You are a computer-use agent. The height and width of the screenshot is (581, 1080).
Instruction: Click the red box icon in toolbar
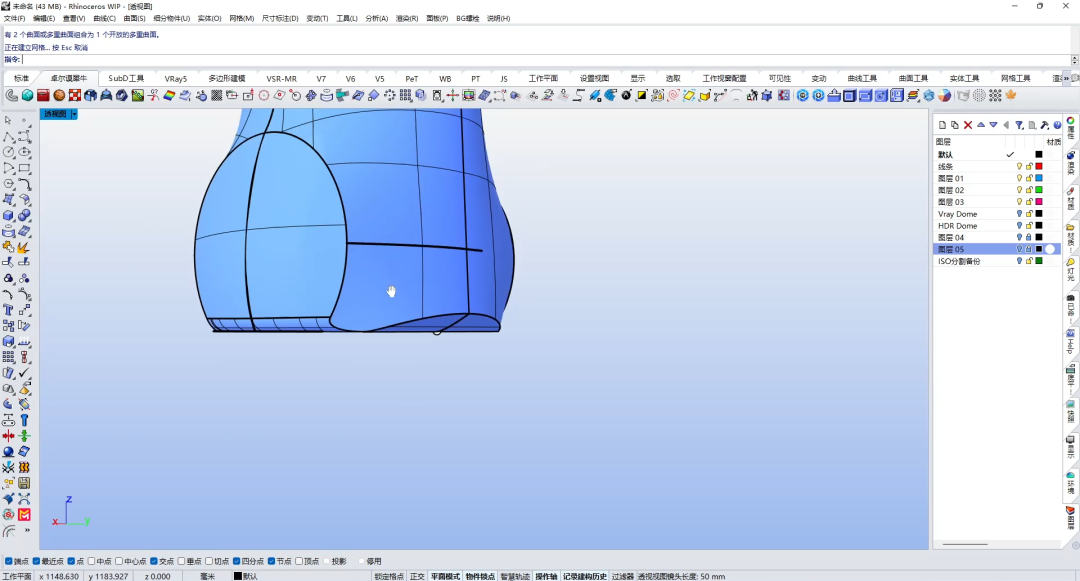click(43, 95)
